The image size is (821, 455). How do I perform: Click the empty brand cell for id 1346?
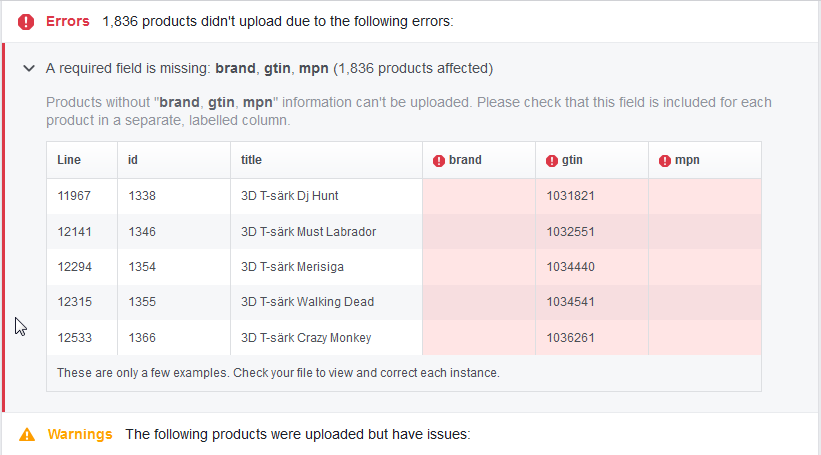click(x=478, y=232)
